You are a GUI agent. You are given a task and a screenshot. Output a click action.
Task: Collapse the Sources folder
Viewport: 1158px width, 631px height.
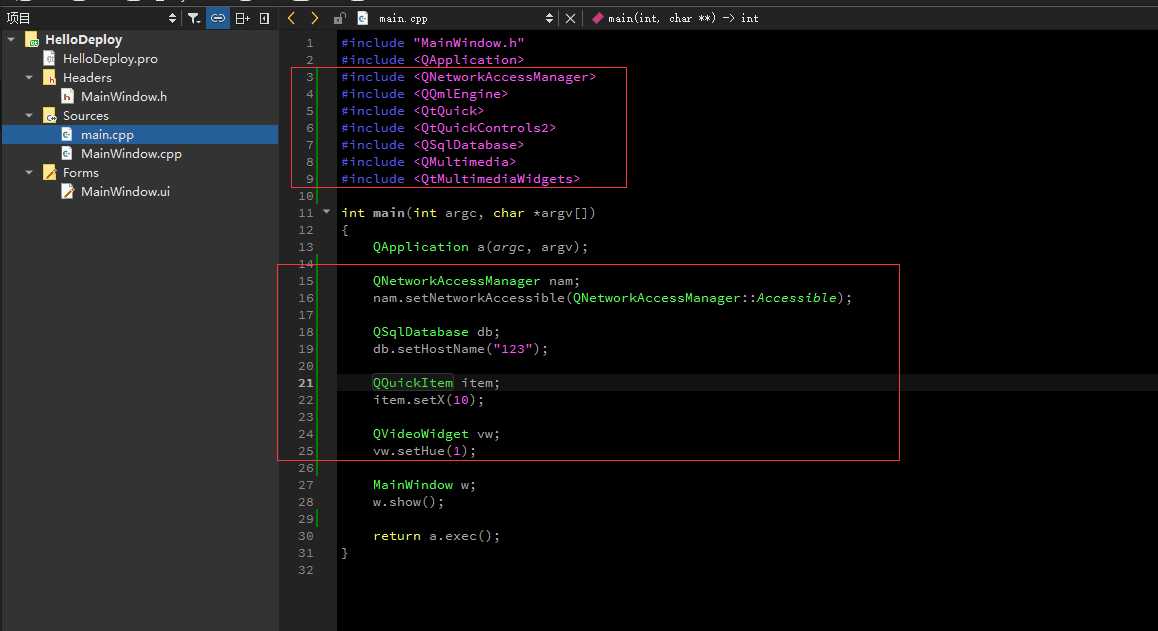coord(30,115)
